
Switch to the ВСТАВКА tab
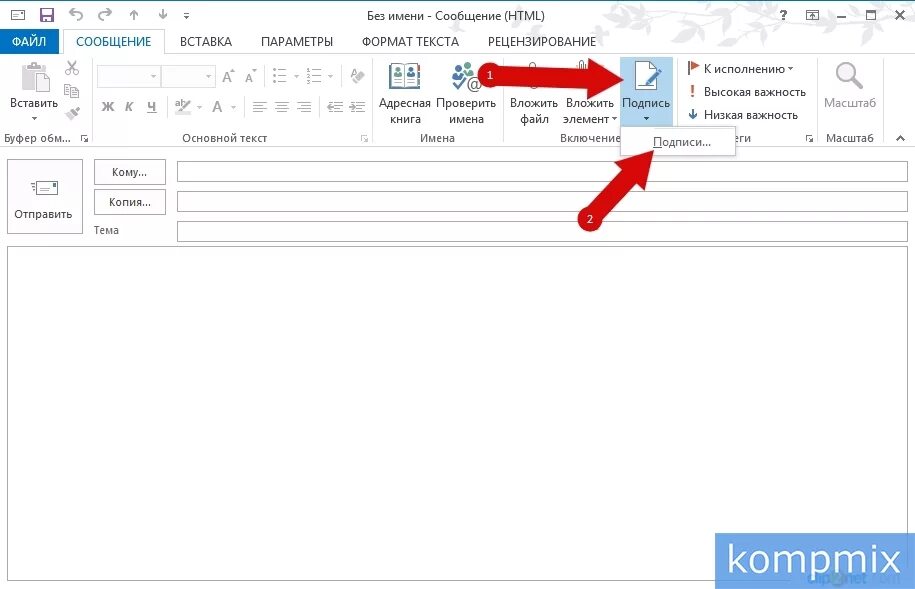pyautogui.click(x=205, y=41)
